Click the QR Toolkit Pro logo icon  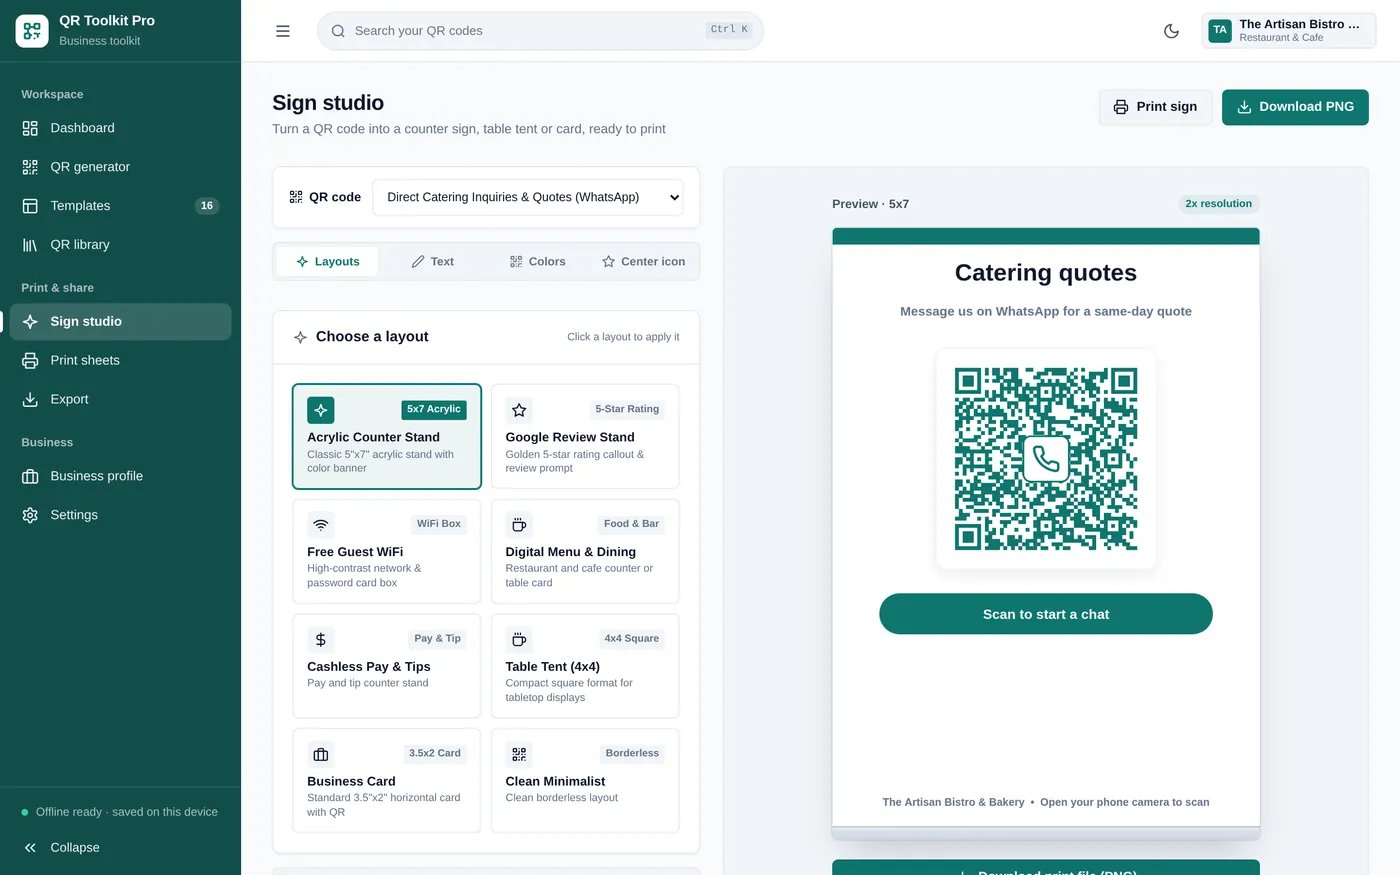click(x=32, y=31)
